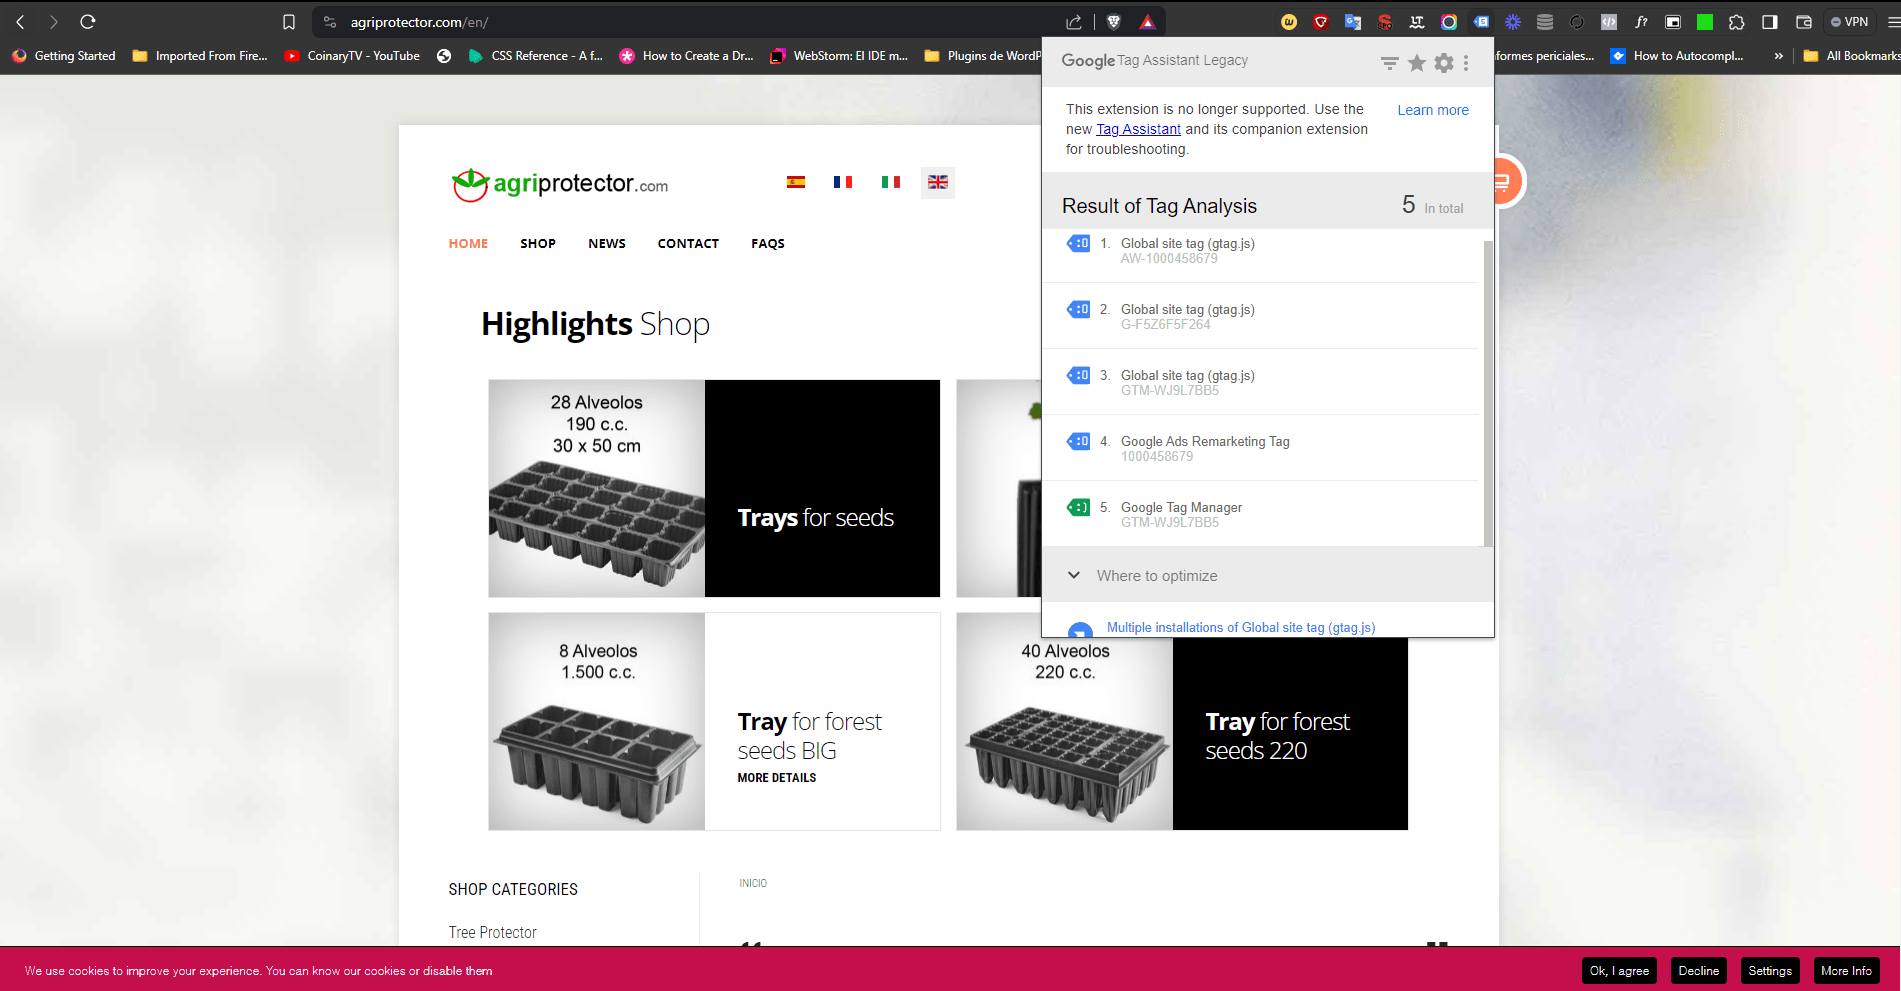Open the Tree Protector shop category
Image resolution: width=1901 pixels, height=991 pixels.
(492, 932)
